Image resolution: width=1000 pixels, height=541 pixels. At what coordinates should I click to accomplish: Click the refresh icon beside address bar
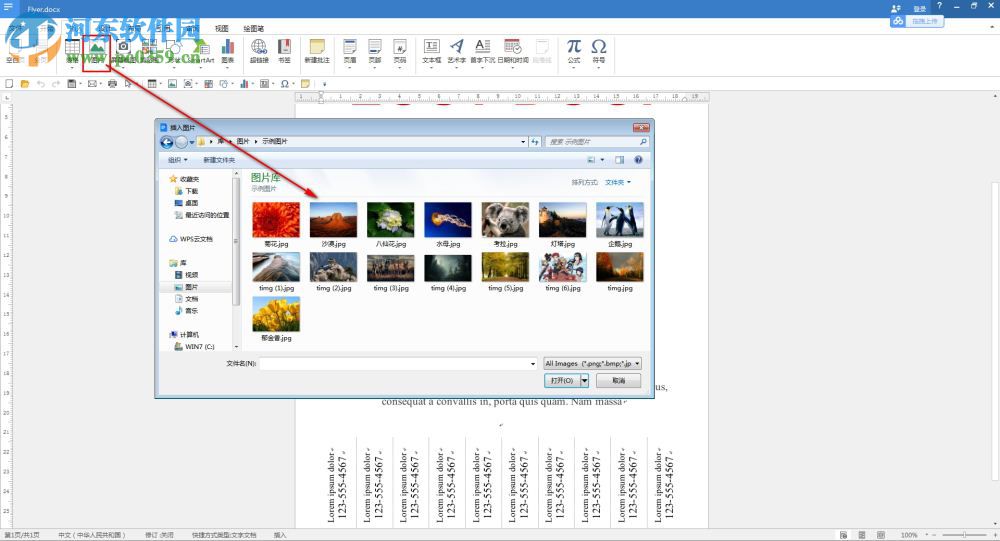click(535, 142)
